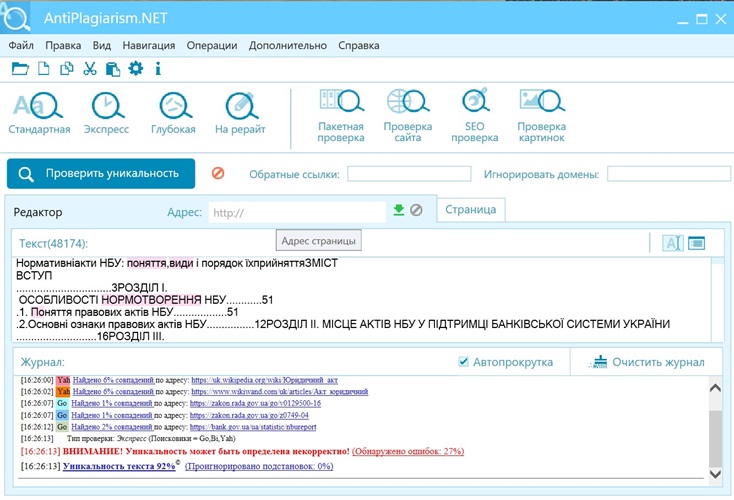
Task: Click the info 'i' icon
Action: 158,69
